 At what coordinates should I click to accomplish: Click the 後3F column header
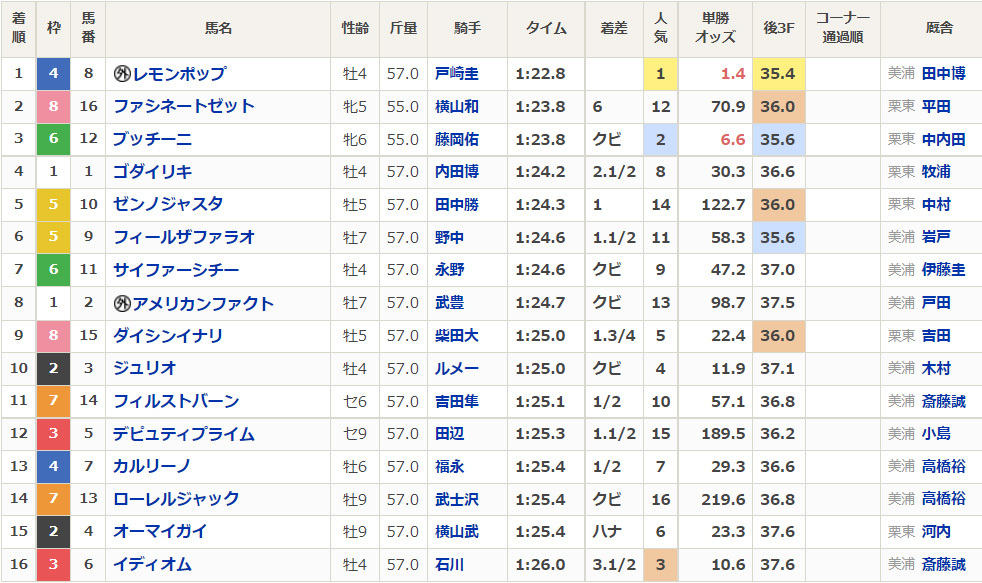coord(777,28)
